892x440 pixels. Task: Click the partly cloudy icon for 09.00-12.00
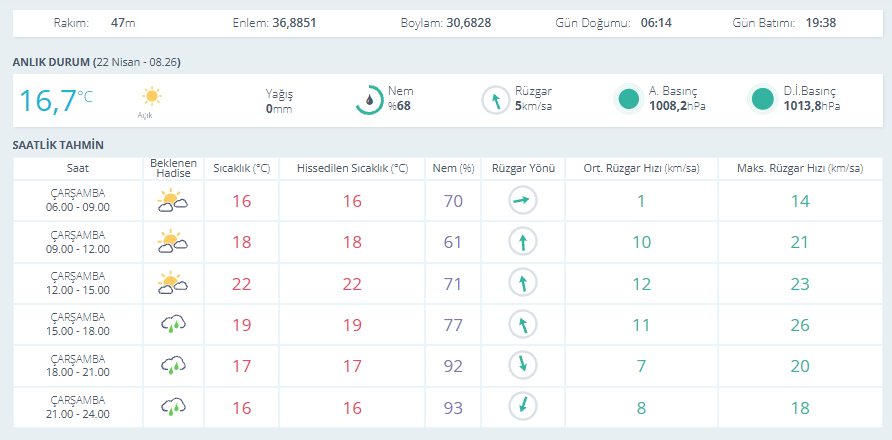(x=173, y=242)
